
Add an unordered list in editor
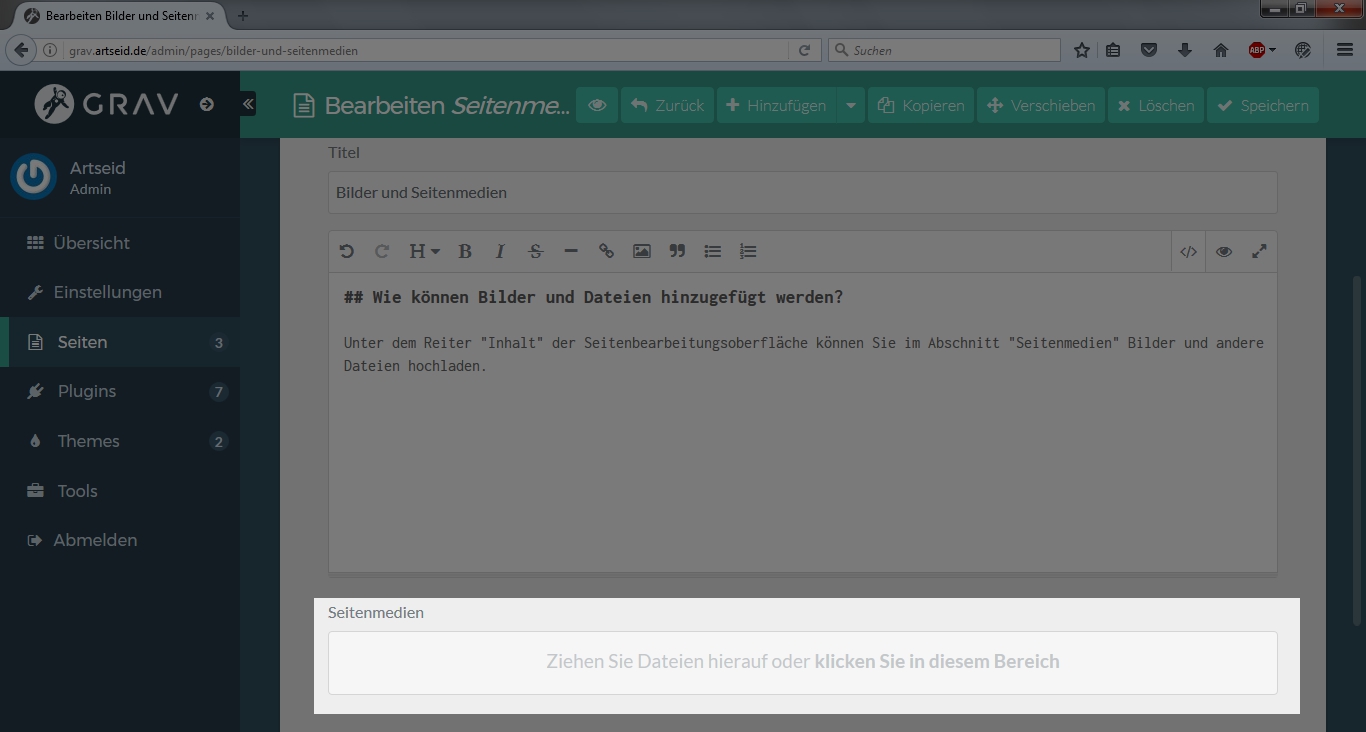[x=713, y=252]
